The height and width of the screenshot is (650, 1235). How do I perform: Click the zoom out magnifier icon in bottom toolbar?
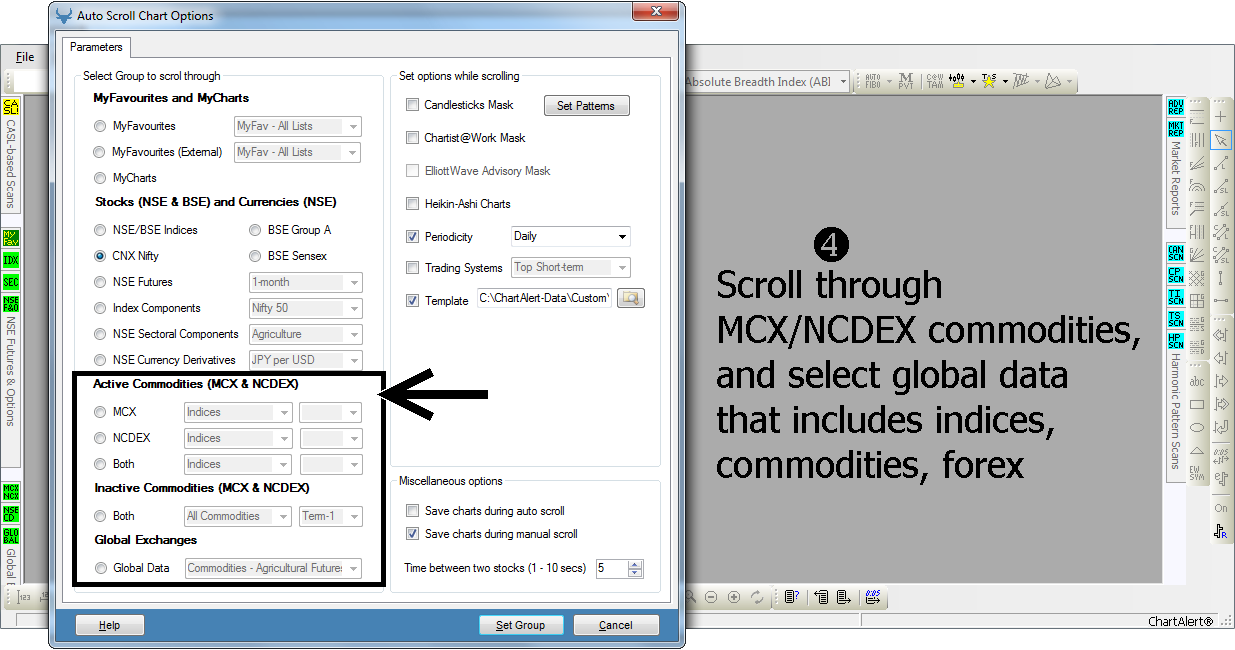pos(711,597)
